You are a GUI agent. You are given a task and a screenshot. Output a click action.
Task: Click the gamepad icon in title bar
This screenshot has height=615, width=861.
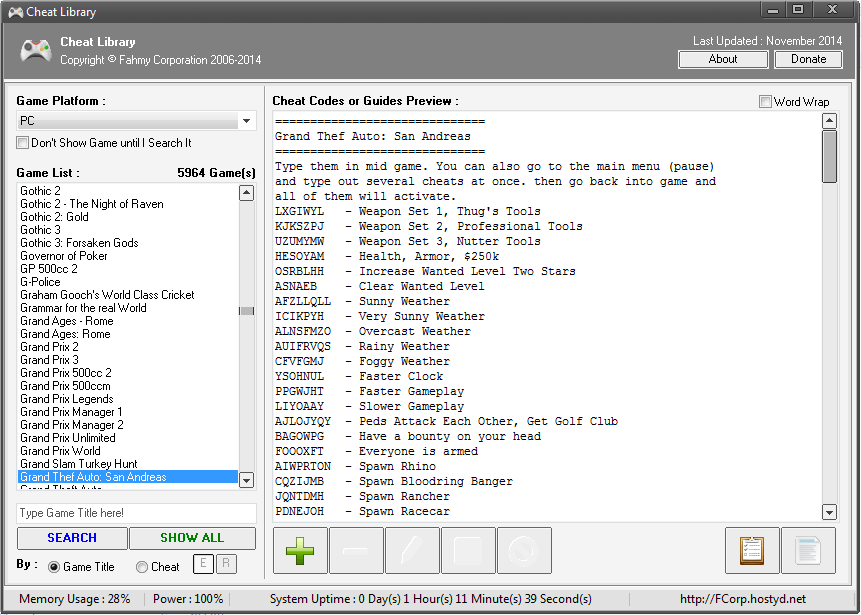(x=15, y=11)
